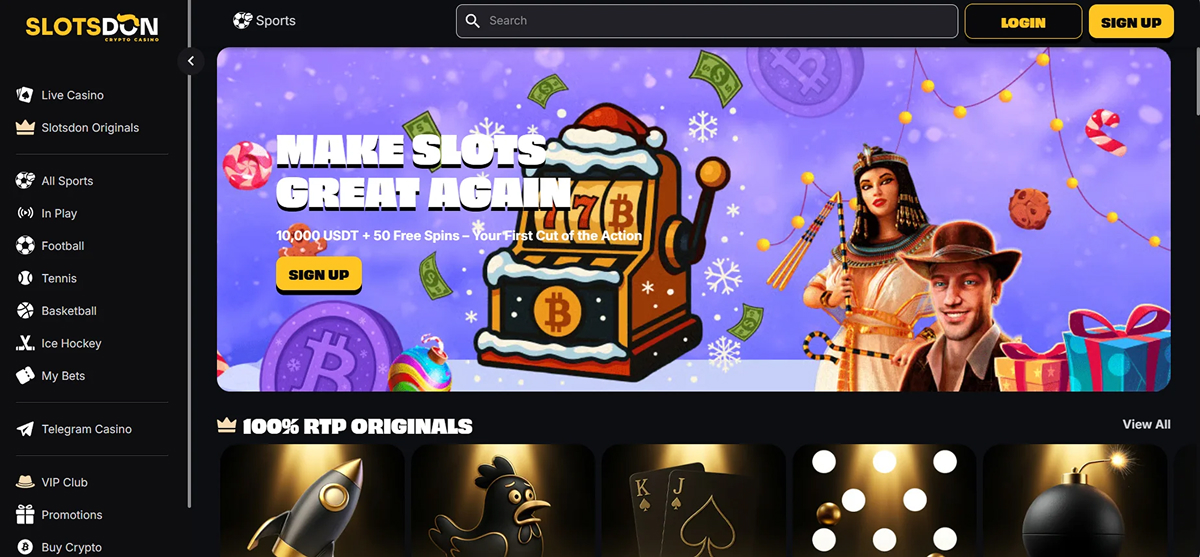
Task: Select All Sports in the sidebar
Action: pyautogui.click(x=67, y=181)
